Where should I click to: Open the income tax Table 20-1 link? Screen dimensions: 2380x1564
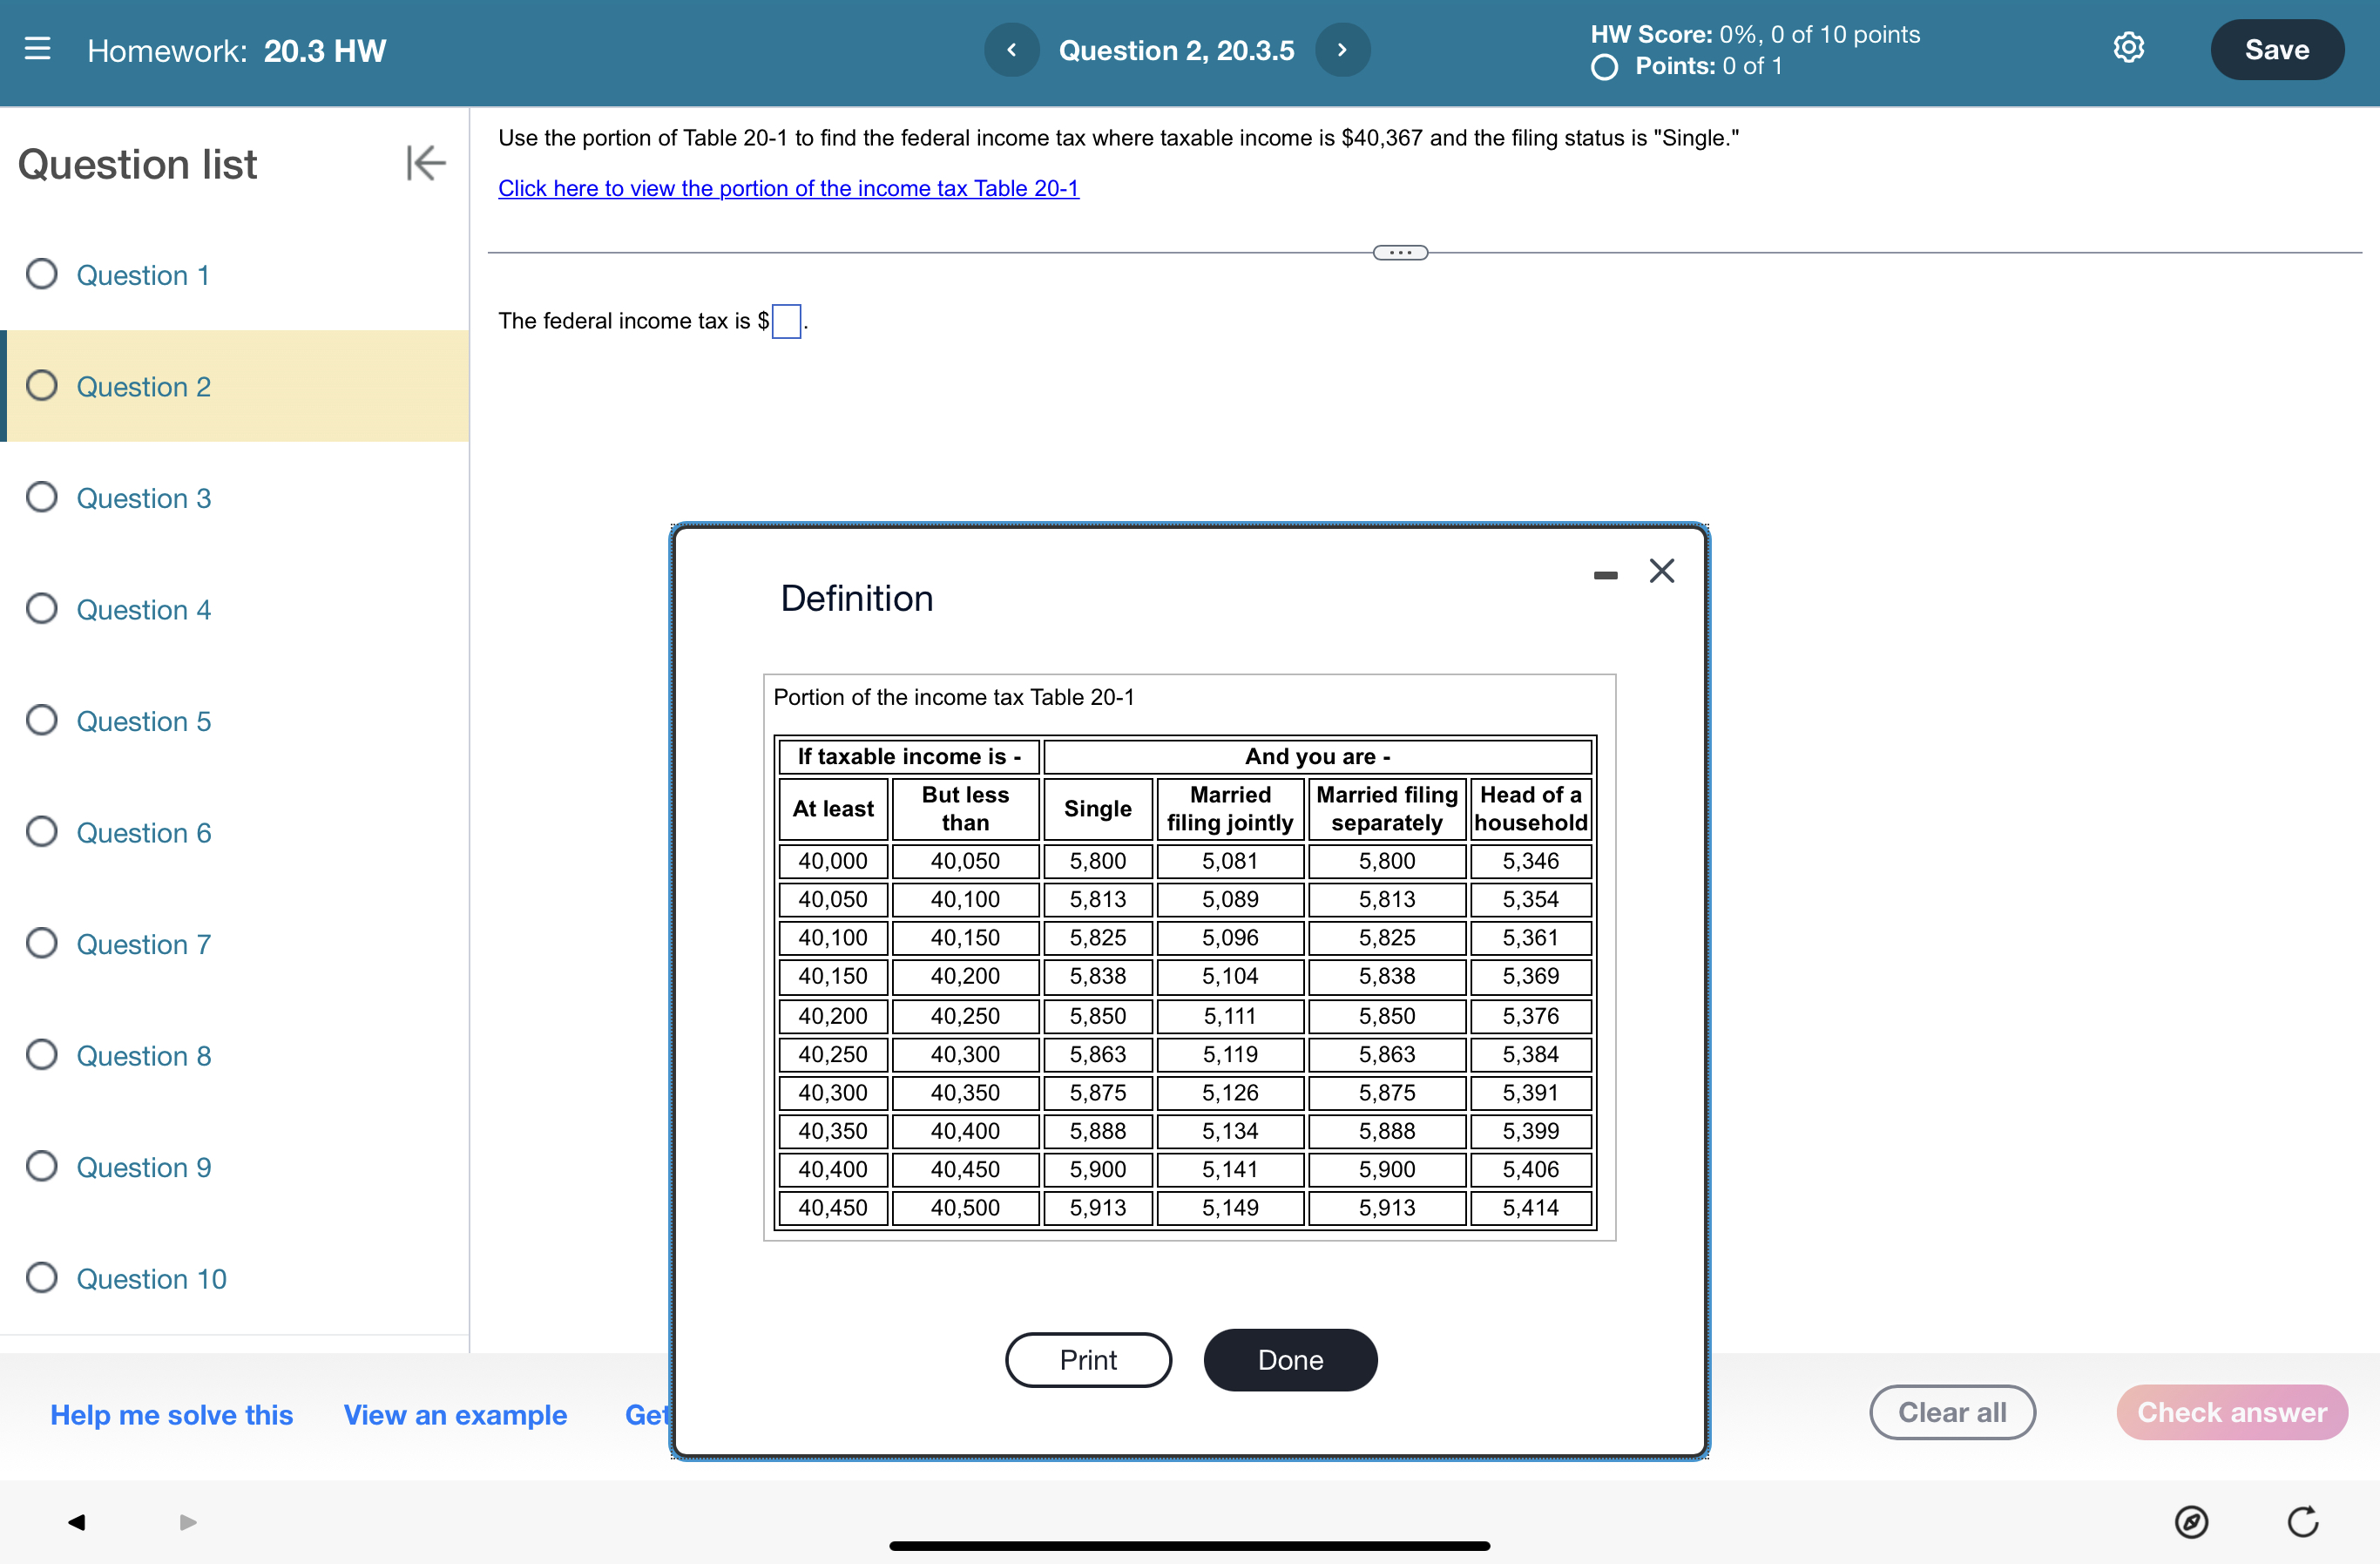[788, 188]
